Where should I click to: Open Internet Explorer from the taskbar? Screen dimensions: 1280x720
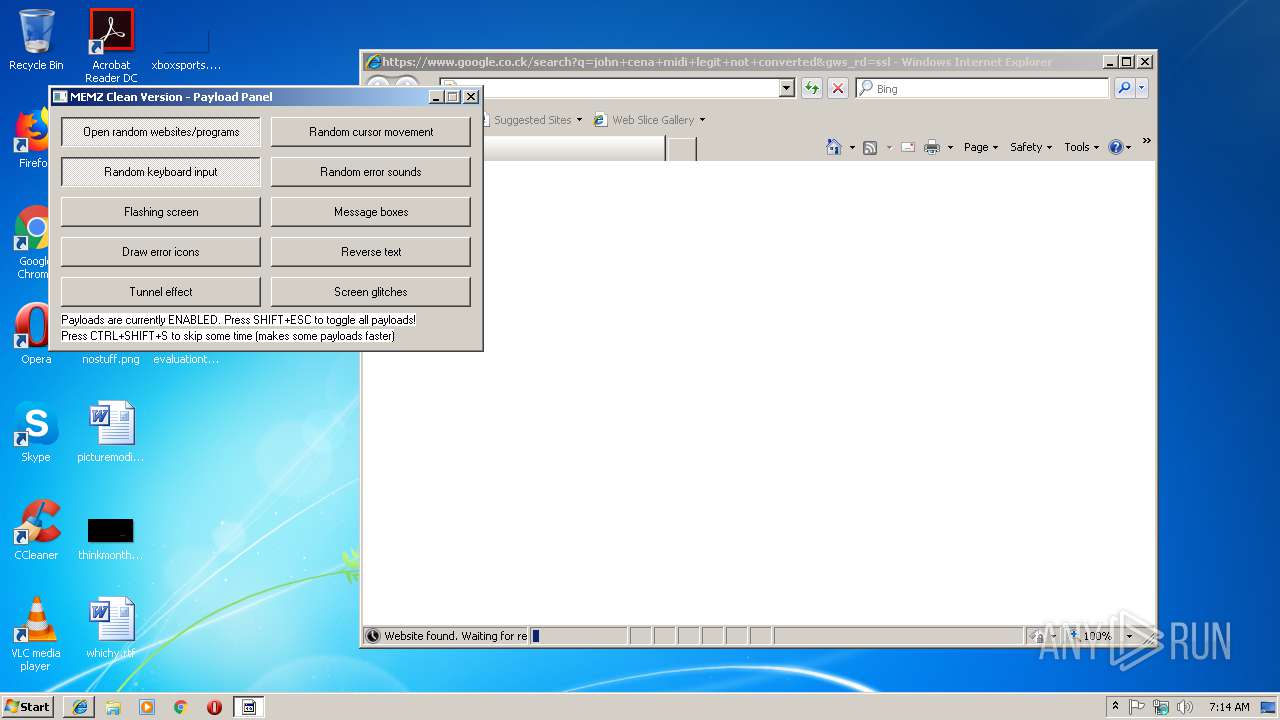point(80,707)
